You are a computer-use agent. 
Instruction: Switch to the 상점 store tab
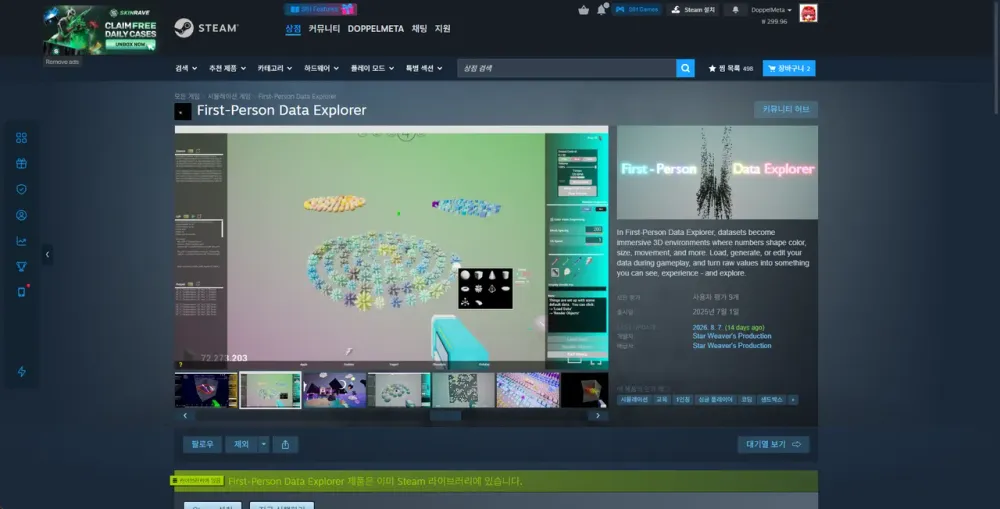293,29
